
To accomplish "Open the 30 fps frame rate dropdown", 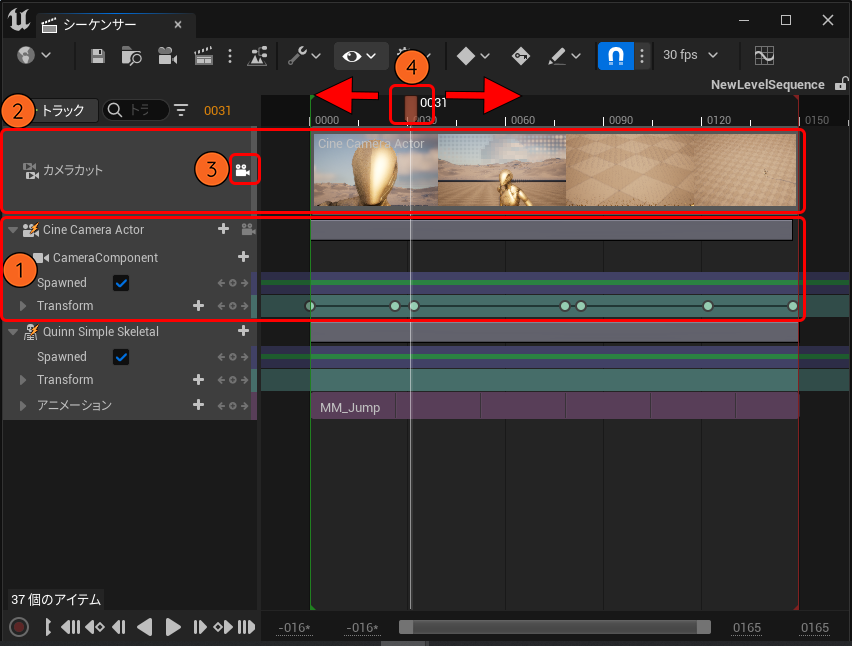I will [x=690, y=56].
